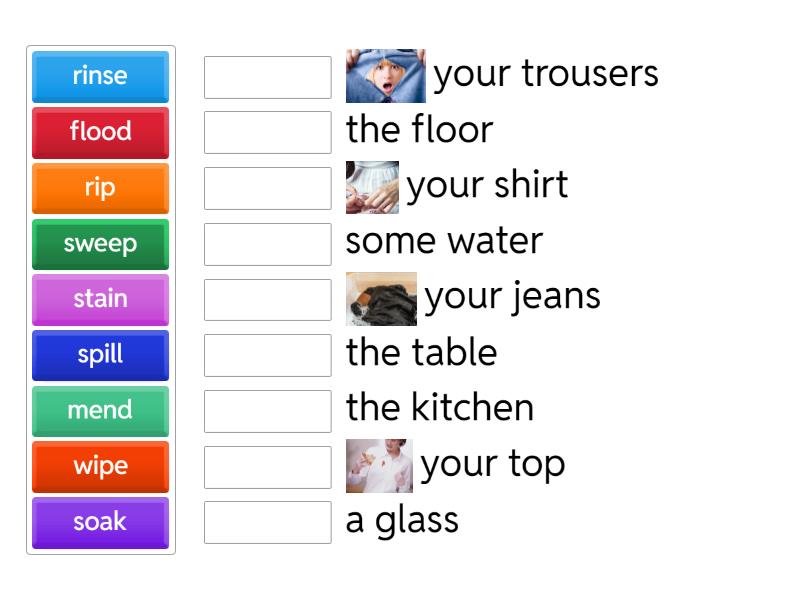
Task: Click the dark blue 'spill' tile
Action: 100,355
